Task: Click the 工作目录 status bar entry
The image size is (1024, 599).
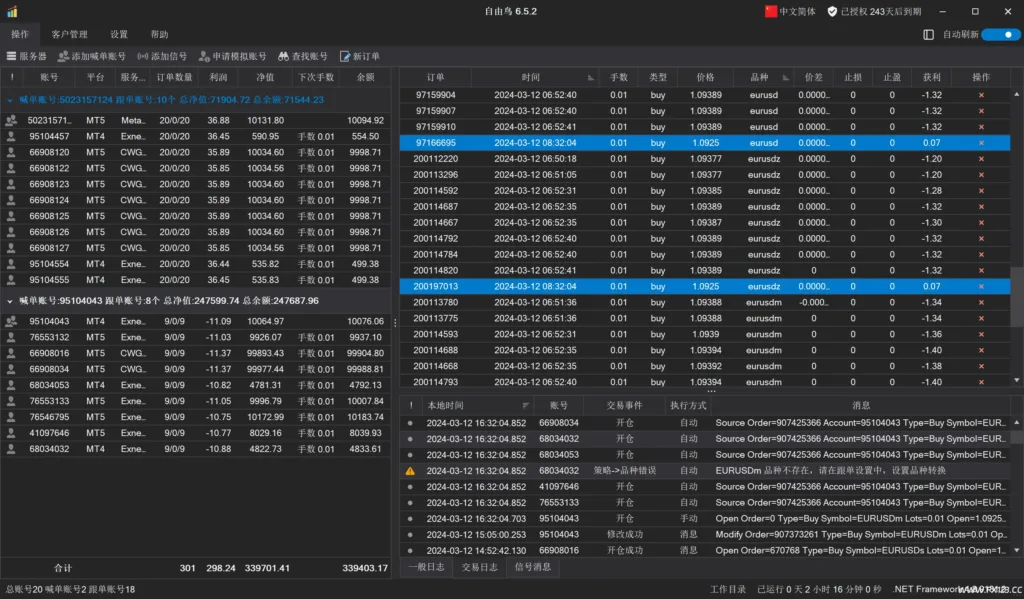Action: 728,589
